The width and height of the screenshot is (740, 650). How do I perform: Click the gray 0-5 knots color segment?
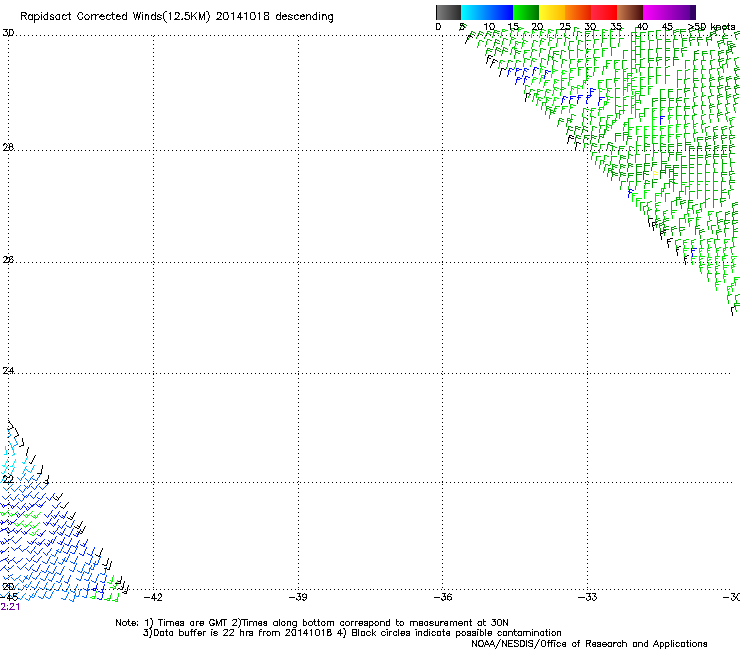point(448,12)
